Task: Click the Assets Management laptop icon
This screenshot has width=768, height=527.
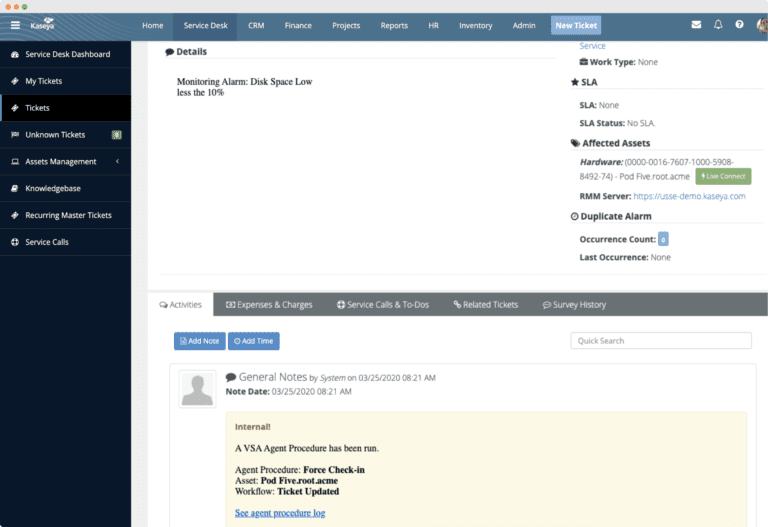Action: [x=15, y=162]
